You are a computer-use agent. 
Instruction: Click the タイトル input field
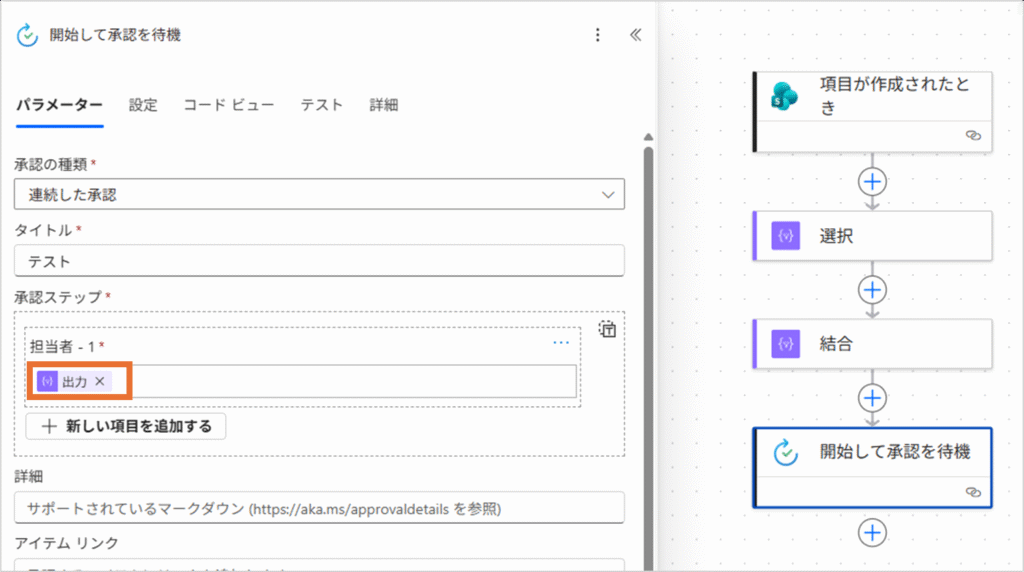coord(319,261)
